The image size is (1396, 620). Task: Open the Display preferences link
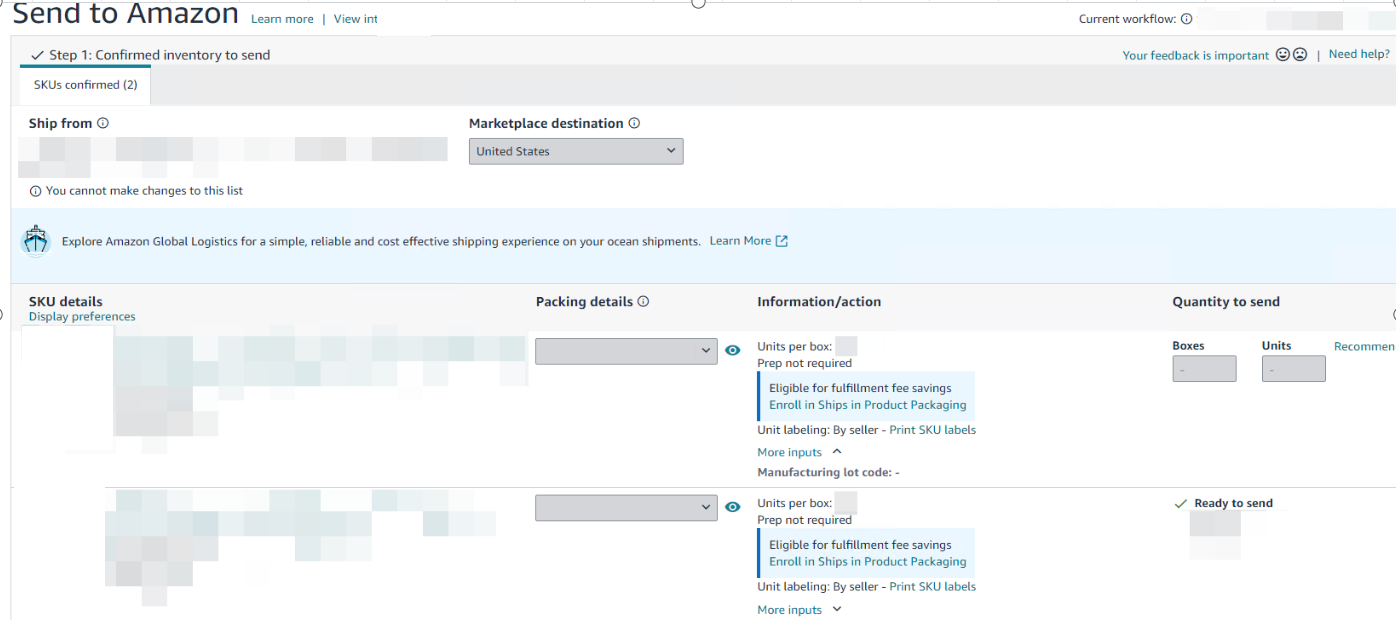[x=82, y=317]
